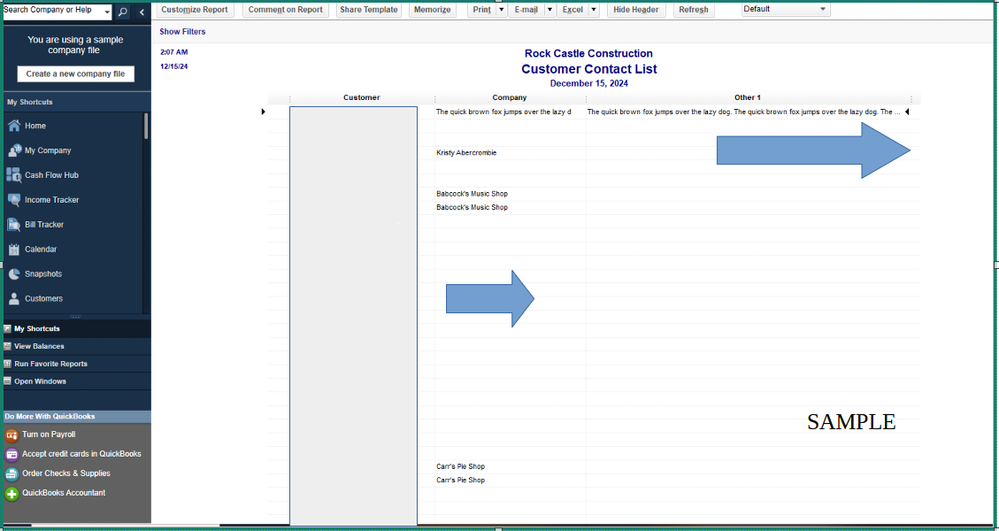999x531 pixels.
Task: Open the Income Tracker icon
Action: click(14, 200)
